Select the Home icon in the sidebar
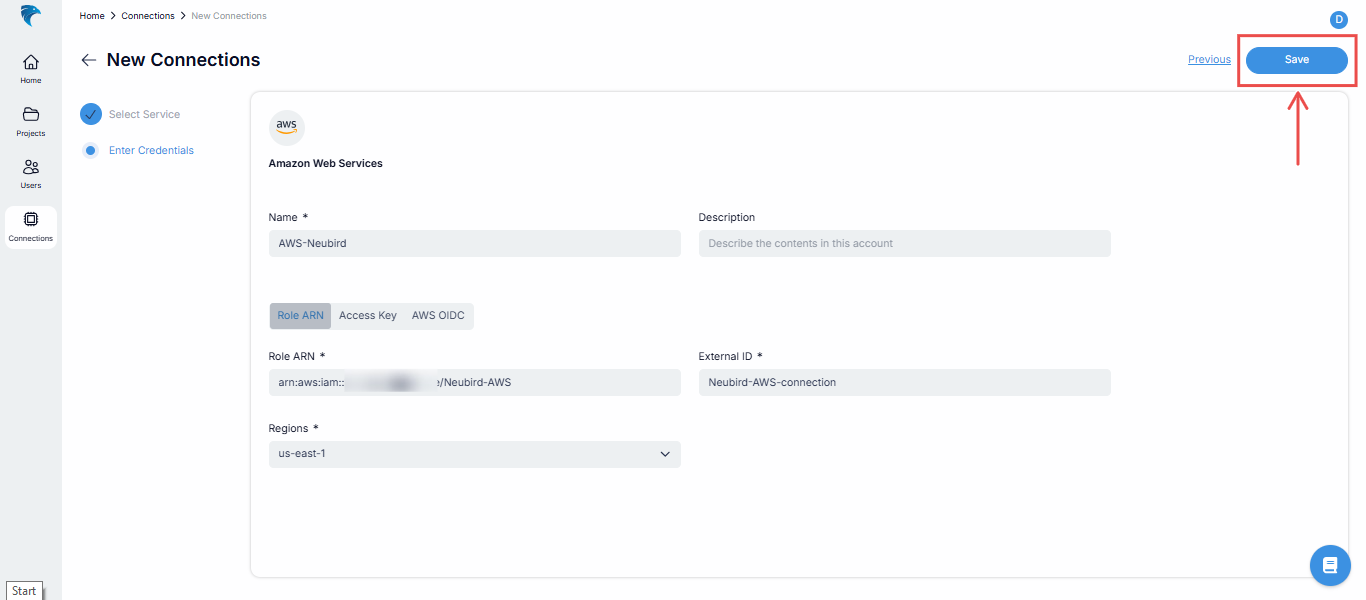1366x600 pixels. [x=30, y=64]
